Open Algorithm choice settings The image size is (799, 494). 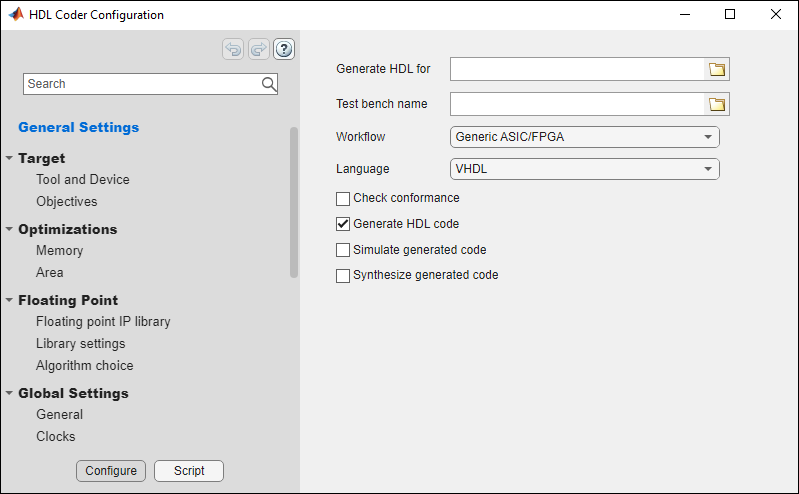coord(85,366)
